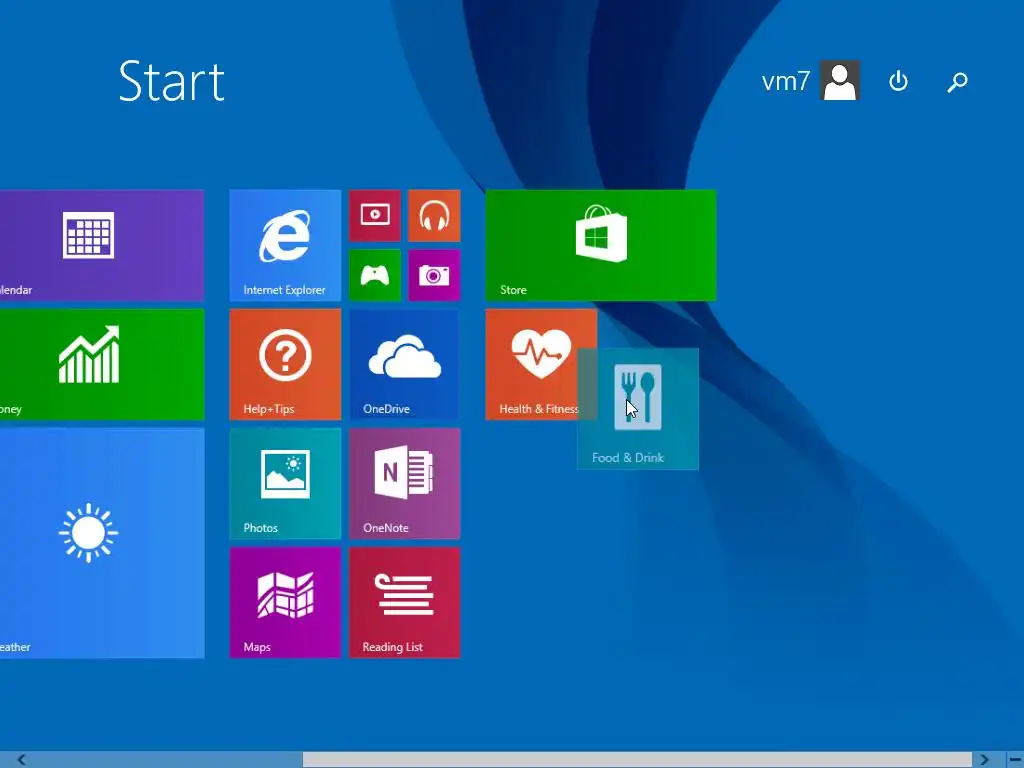Click the power options icon

coord(899,81)
